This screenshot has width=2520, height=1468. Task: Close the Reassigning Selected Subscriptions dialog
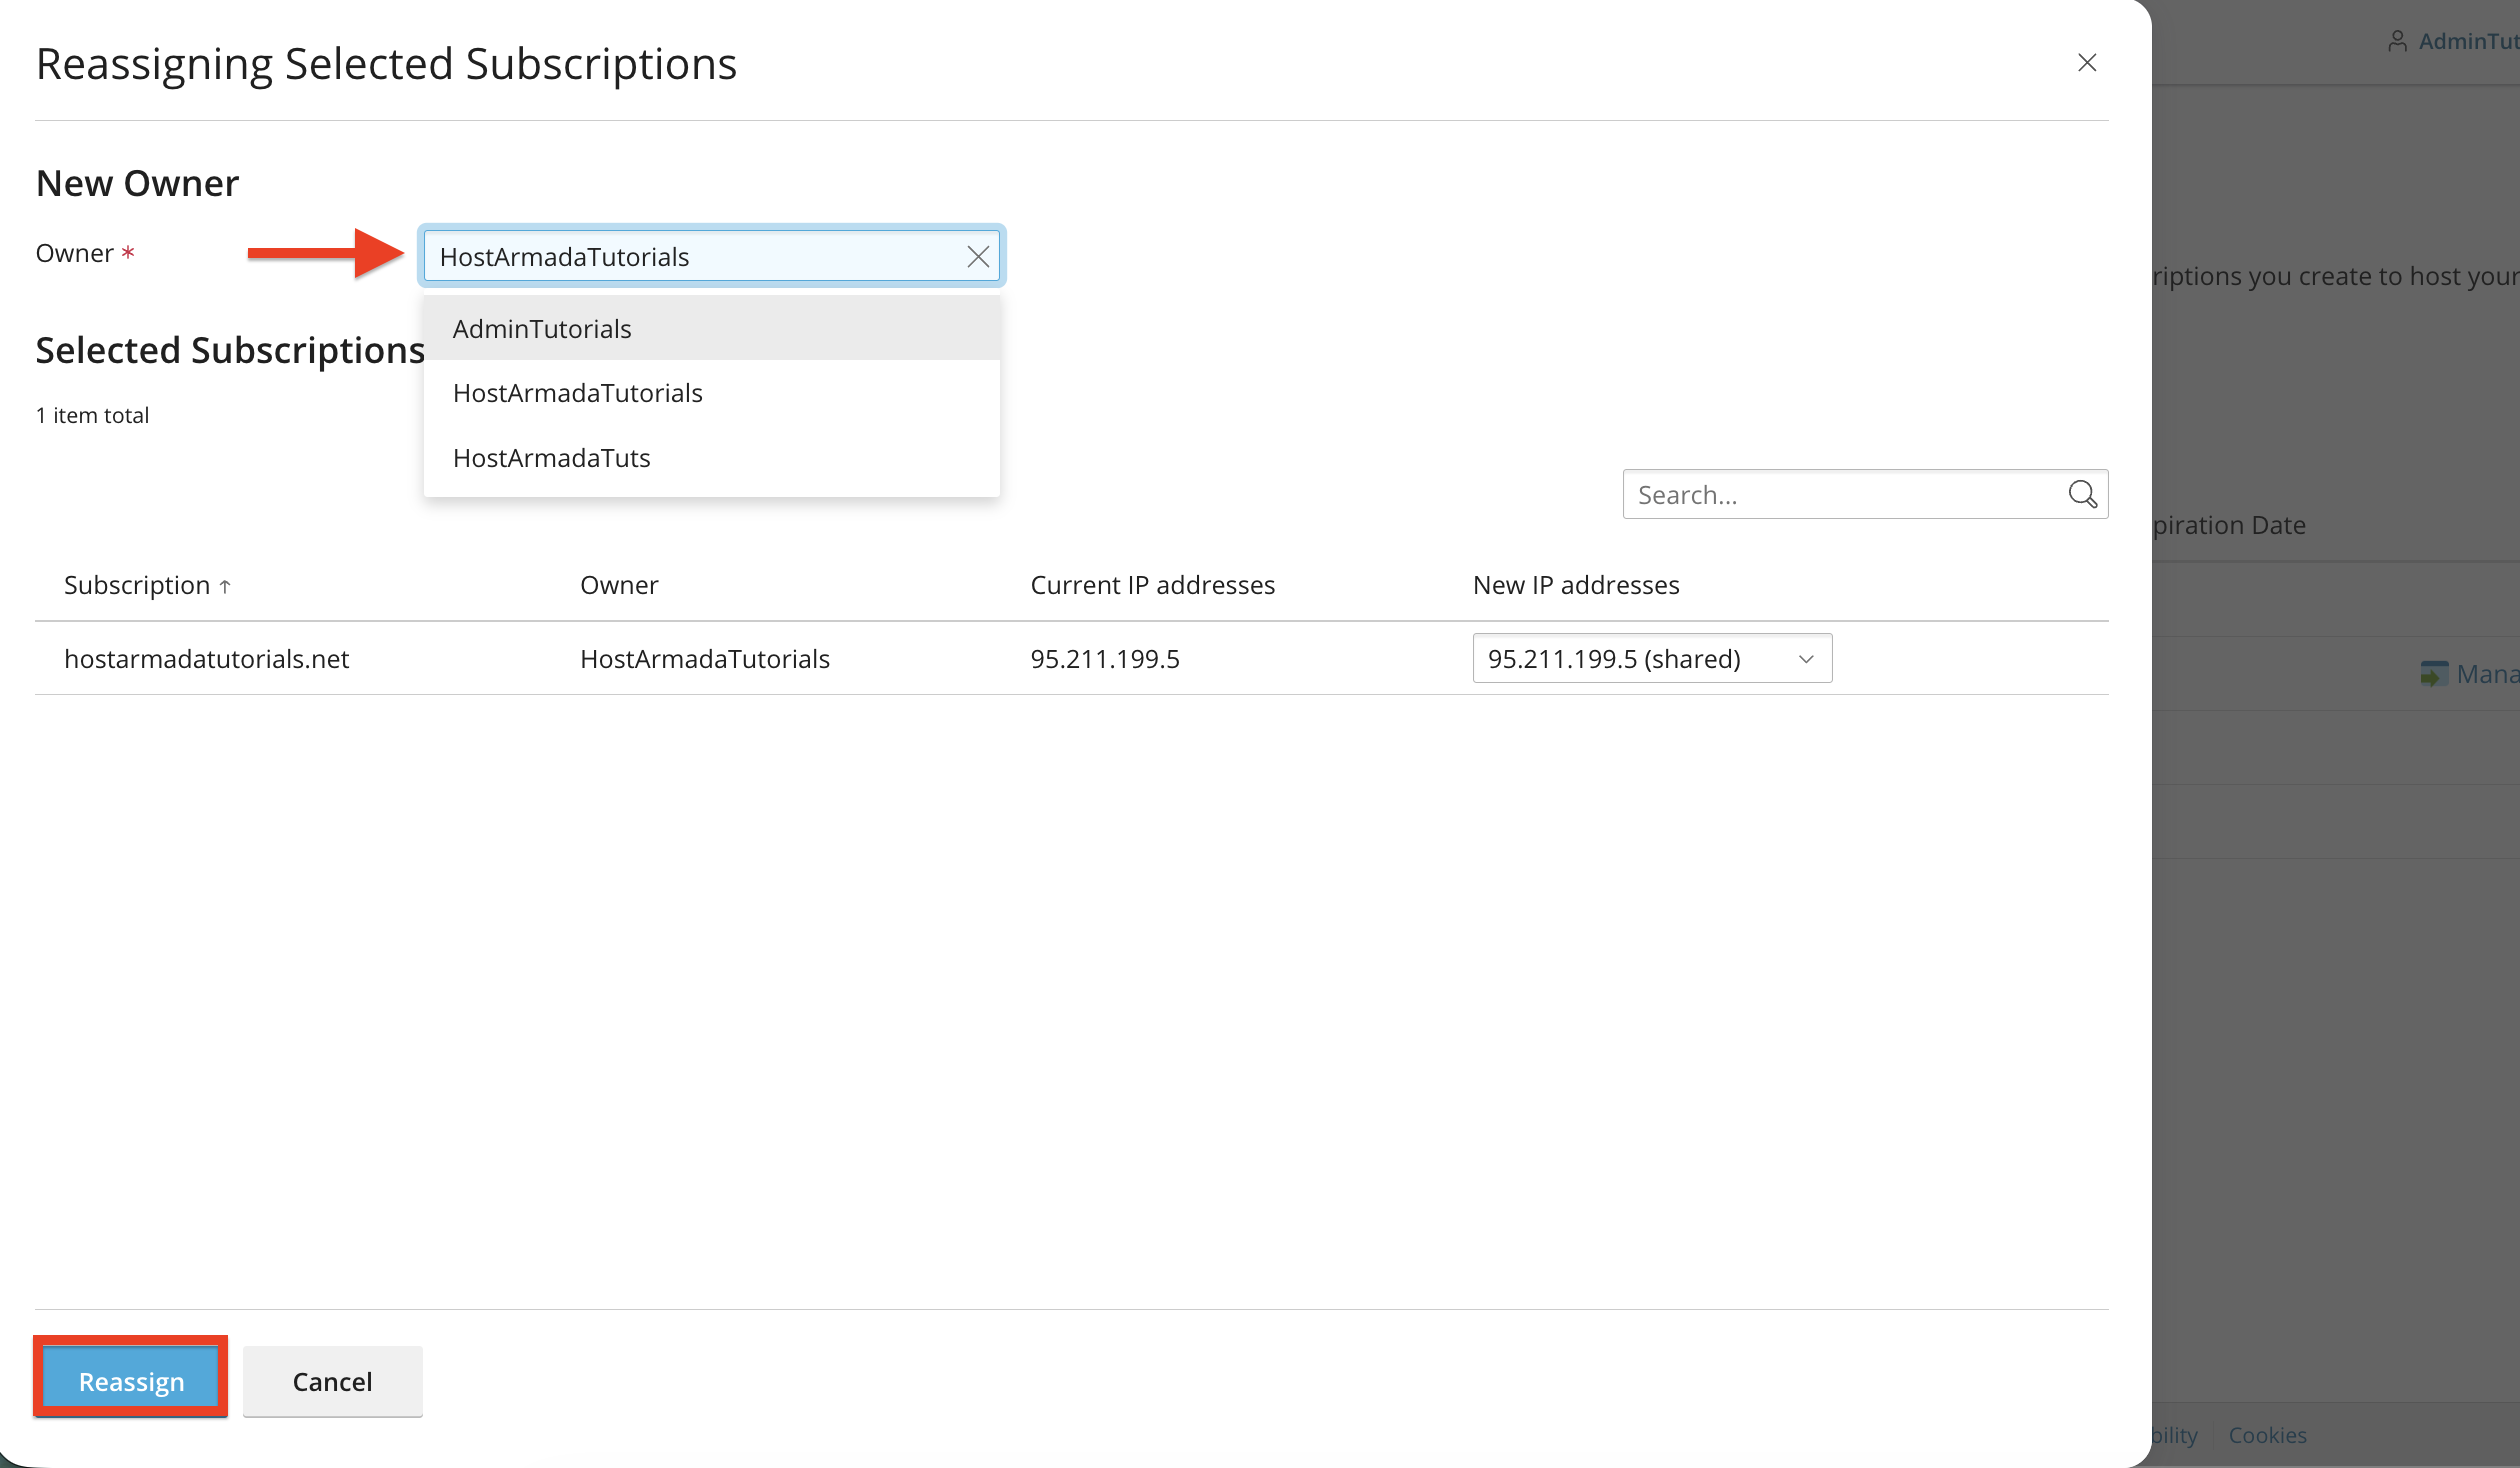pyautogui.click(x=2086, y=63)
